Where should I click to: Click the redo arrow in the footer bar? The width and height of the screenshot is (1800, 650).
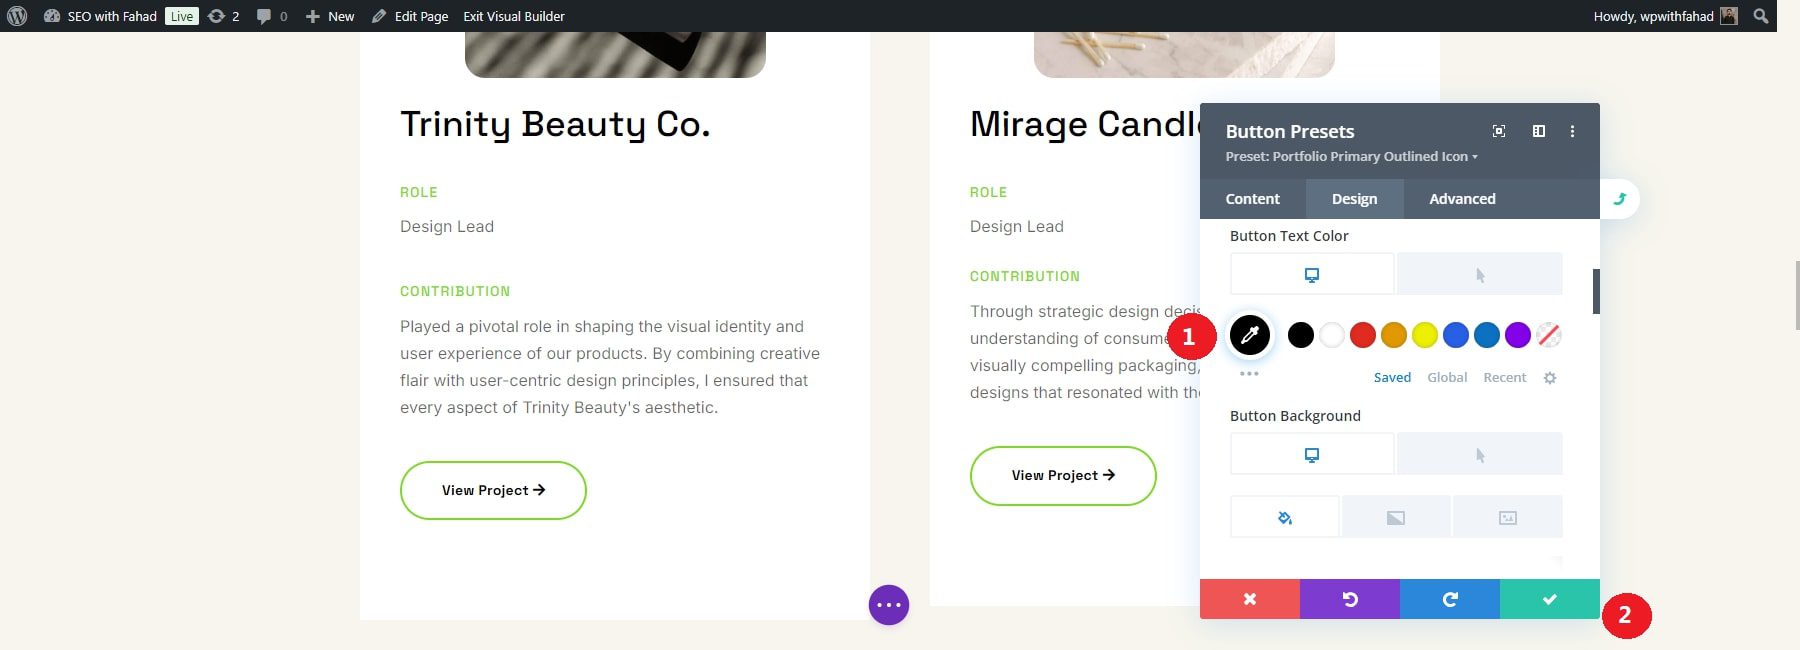[1449, 599]
